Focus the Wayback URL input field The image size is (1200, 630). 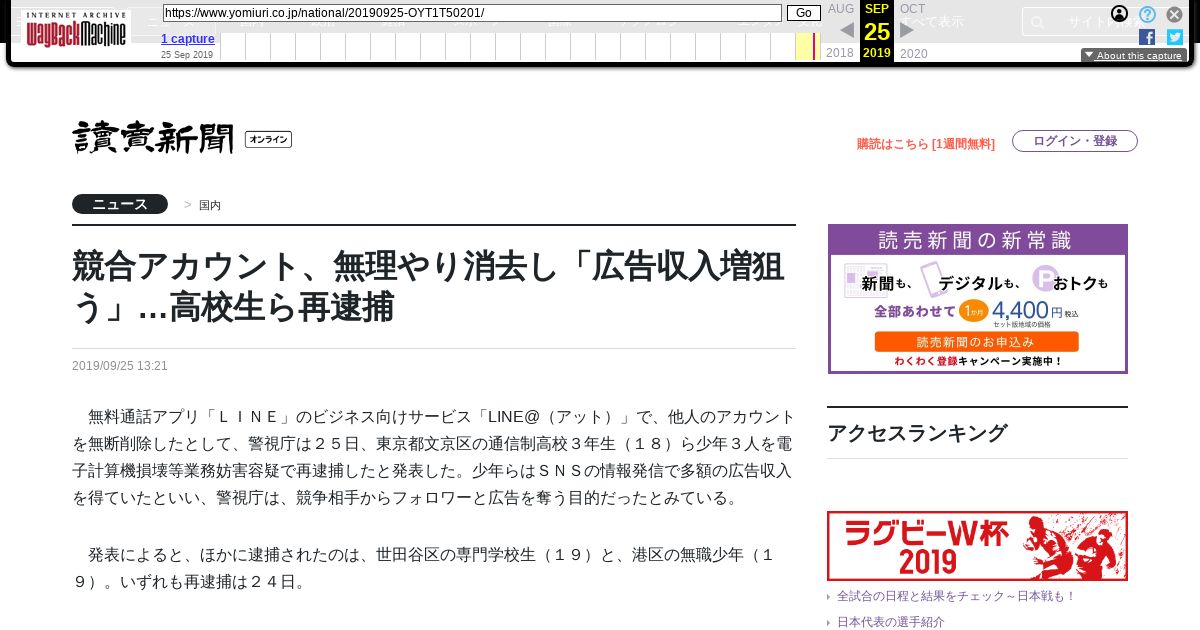472,13
